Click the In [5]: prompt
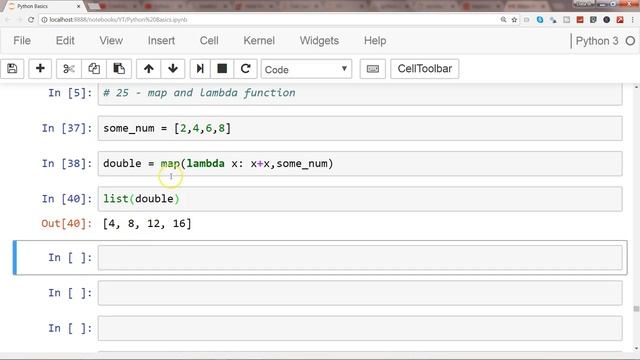 [70, 93]
